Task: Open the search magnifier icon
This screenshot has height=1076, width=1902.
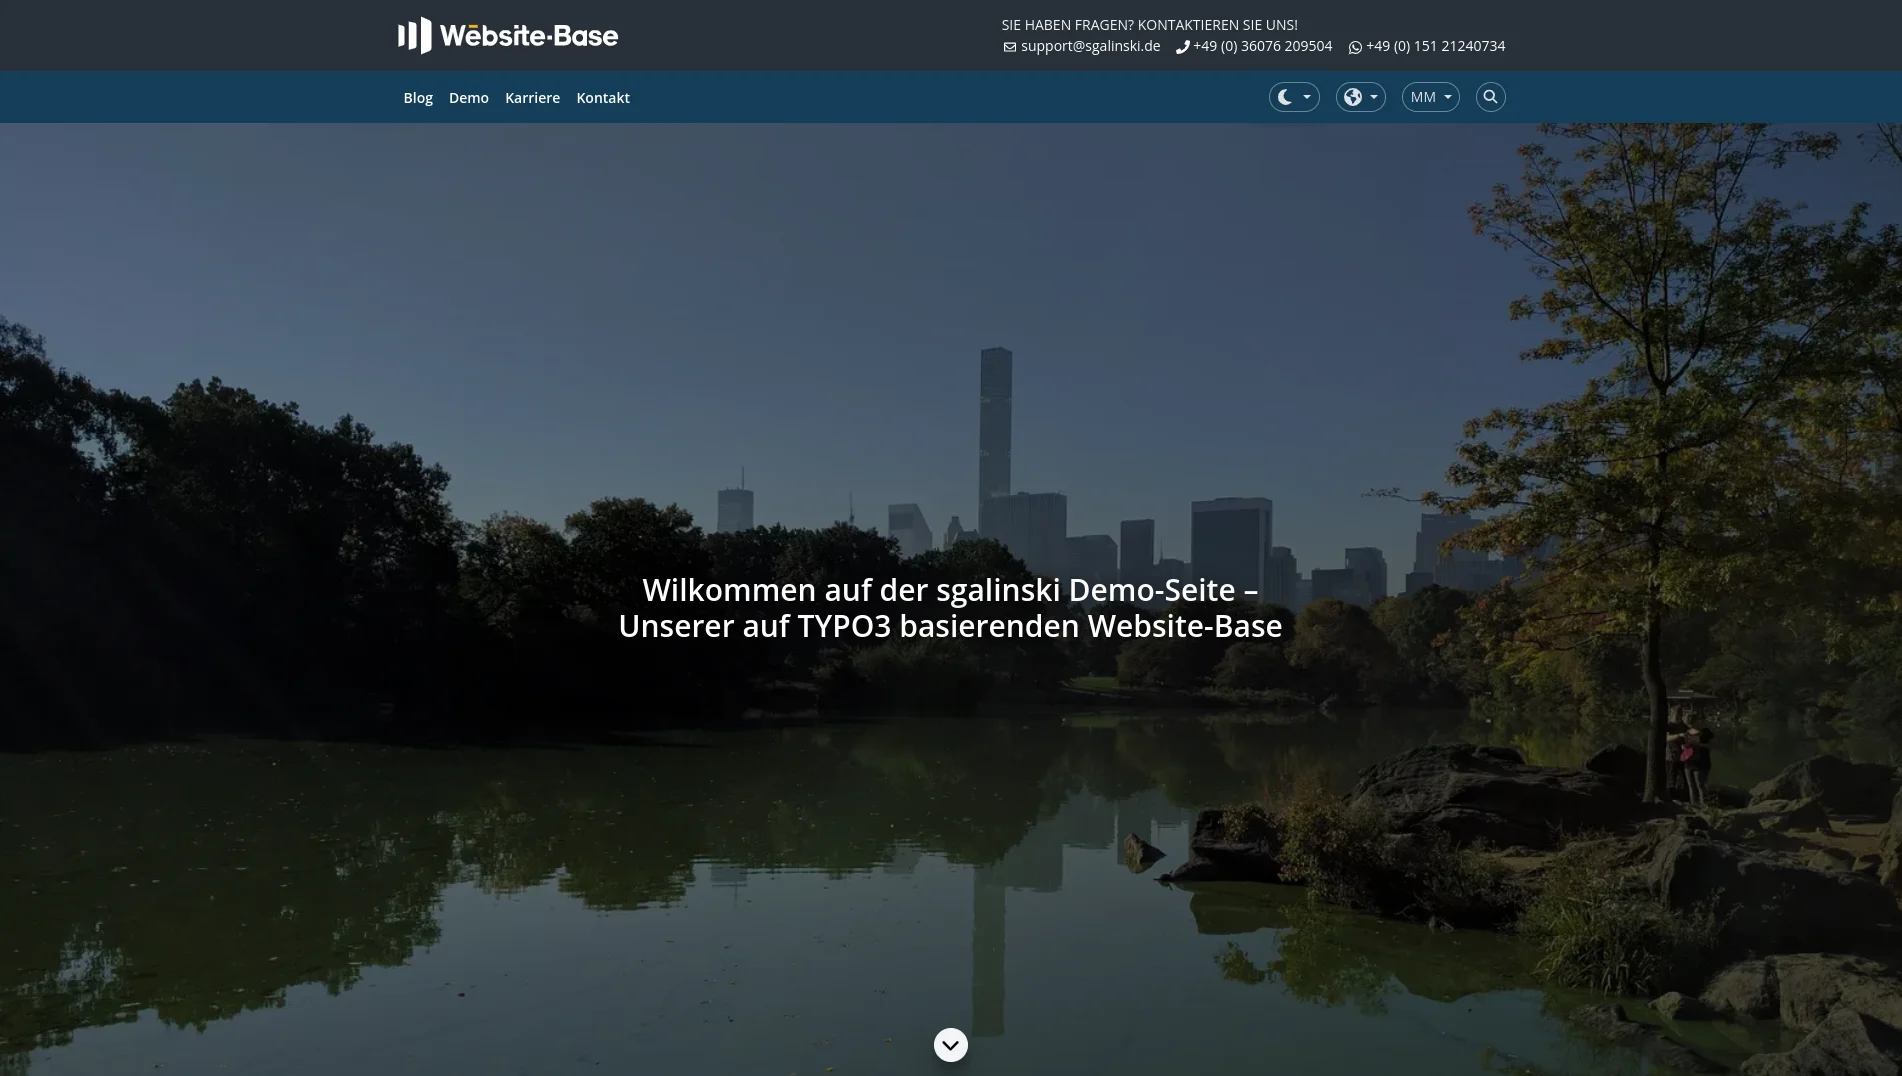Action: coord(1490,96)
